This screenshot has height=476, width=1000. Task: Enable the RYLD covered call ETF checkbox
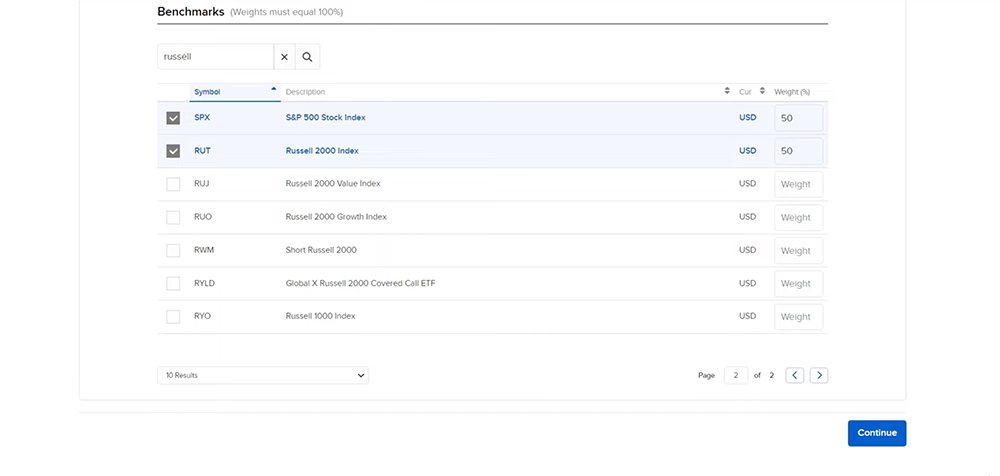(x=173, y=283)
